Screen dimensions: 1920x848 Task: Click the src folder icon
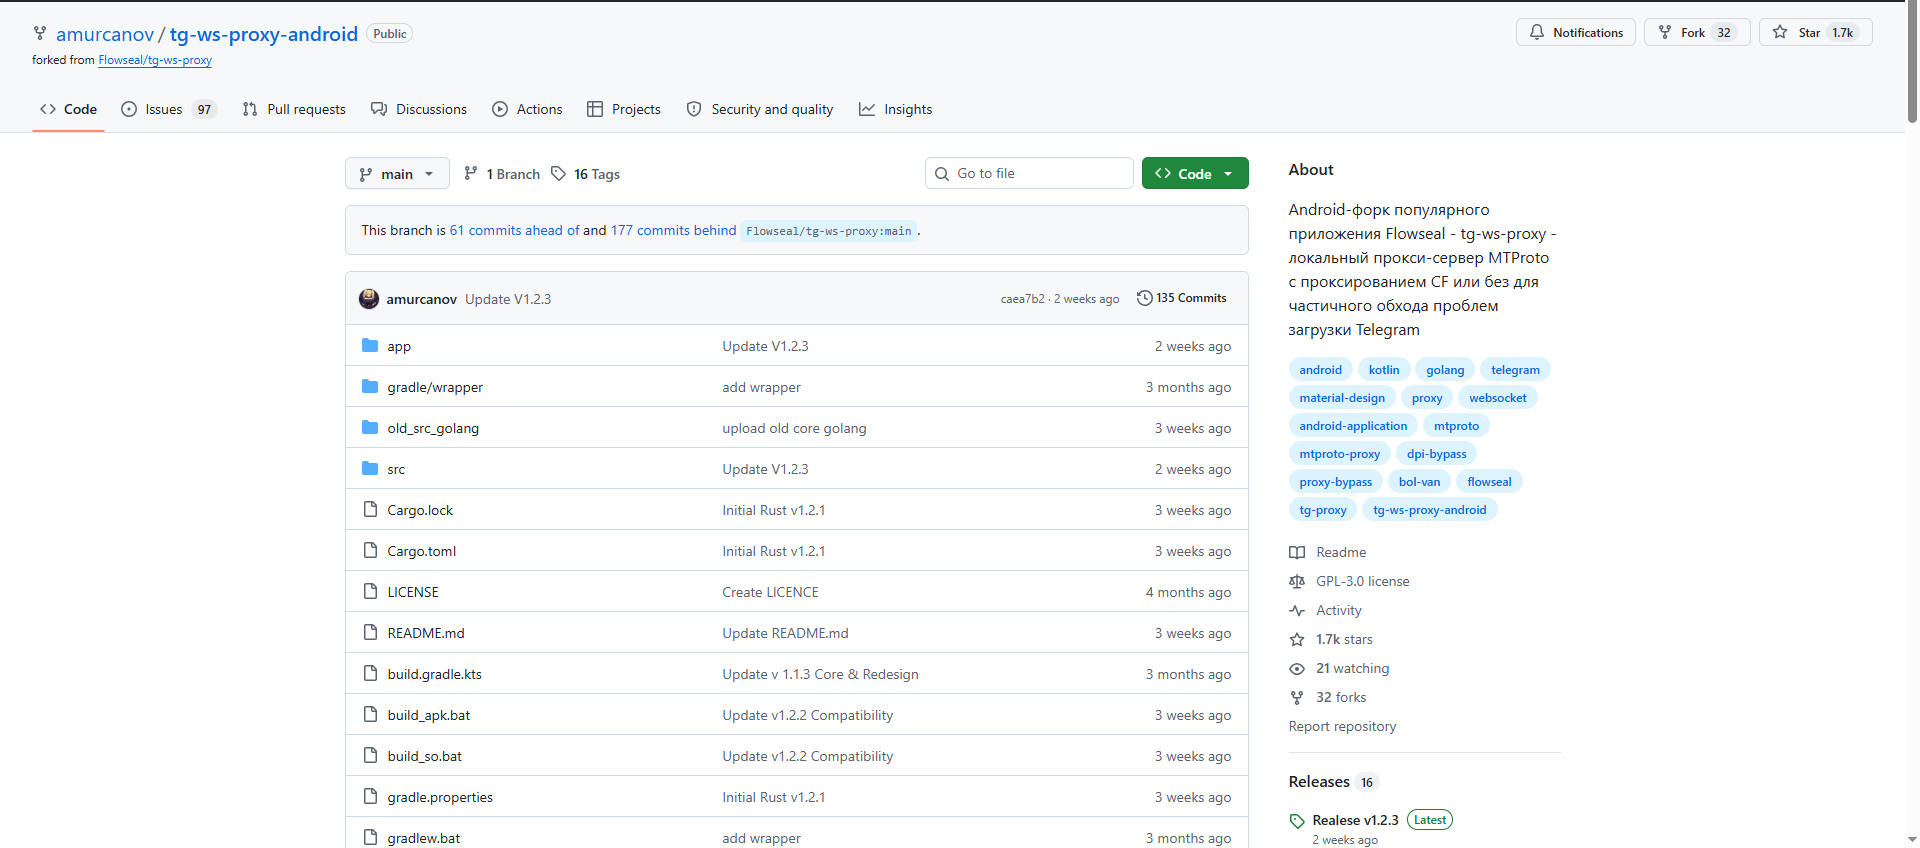pos(370,469)
